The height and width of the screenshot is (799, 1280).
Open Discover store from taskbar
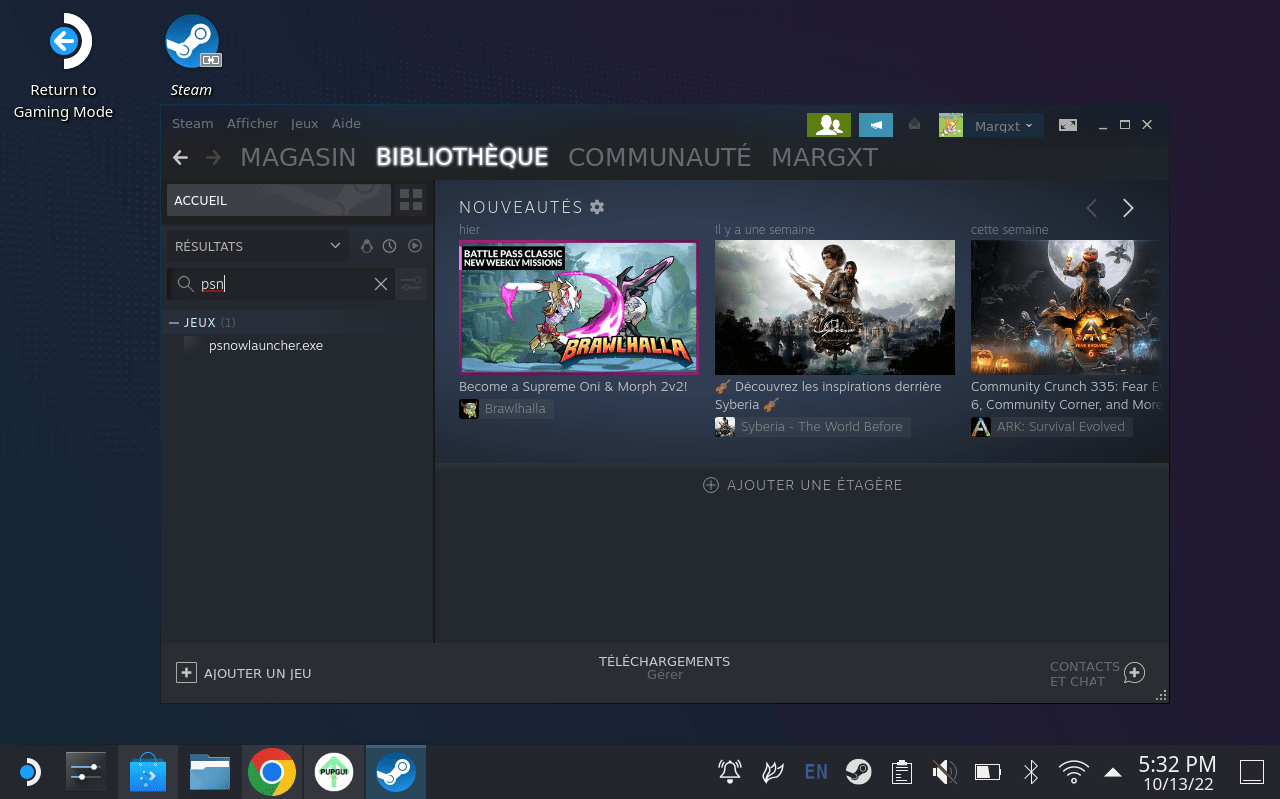[148, 772]
